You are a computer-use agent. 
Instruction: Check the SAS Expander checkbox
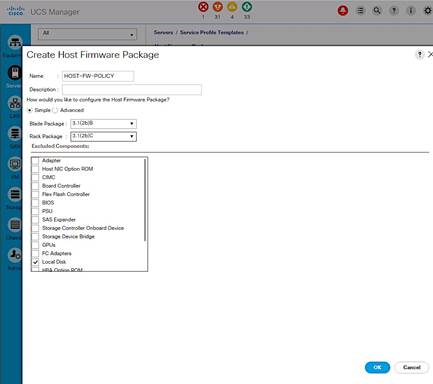tap(35, 220)
